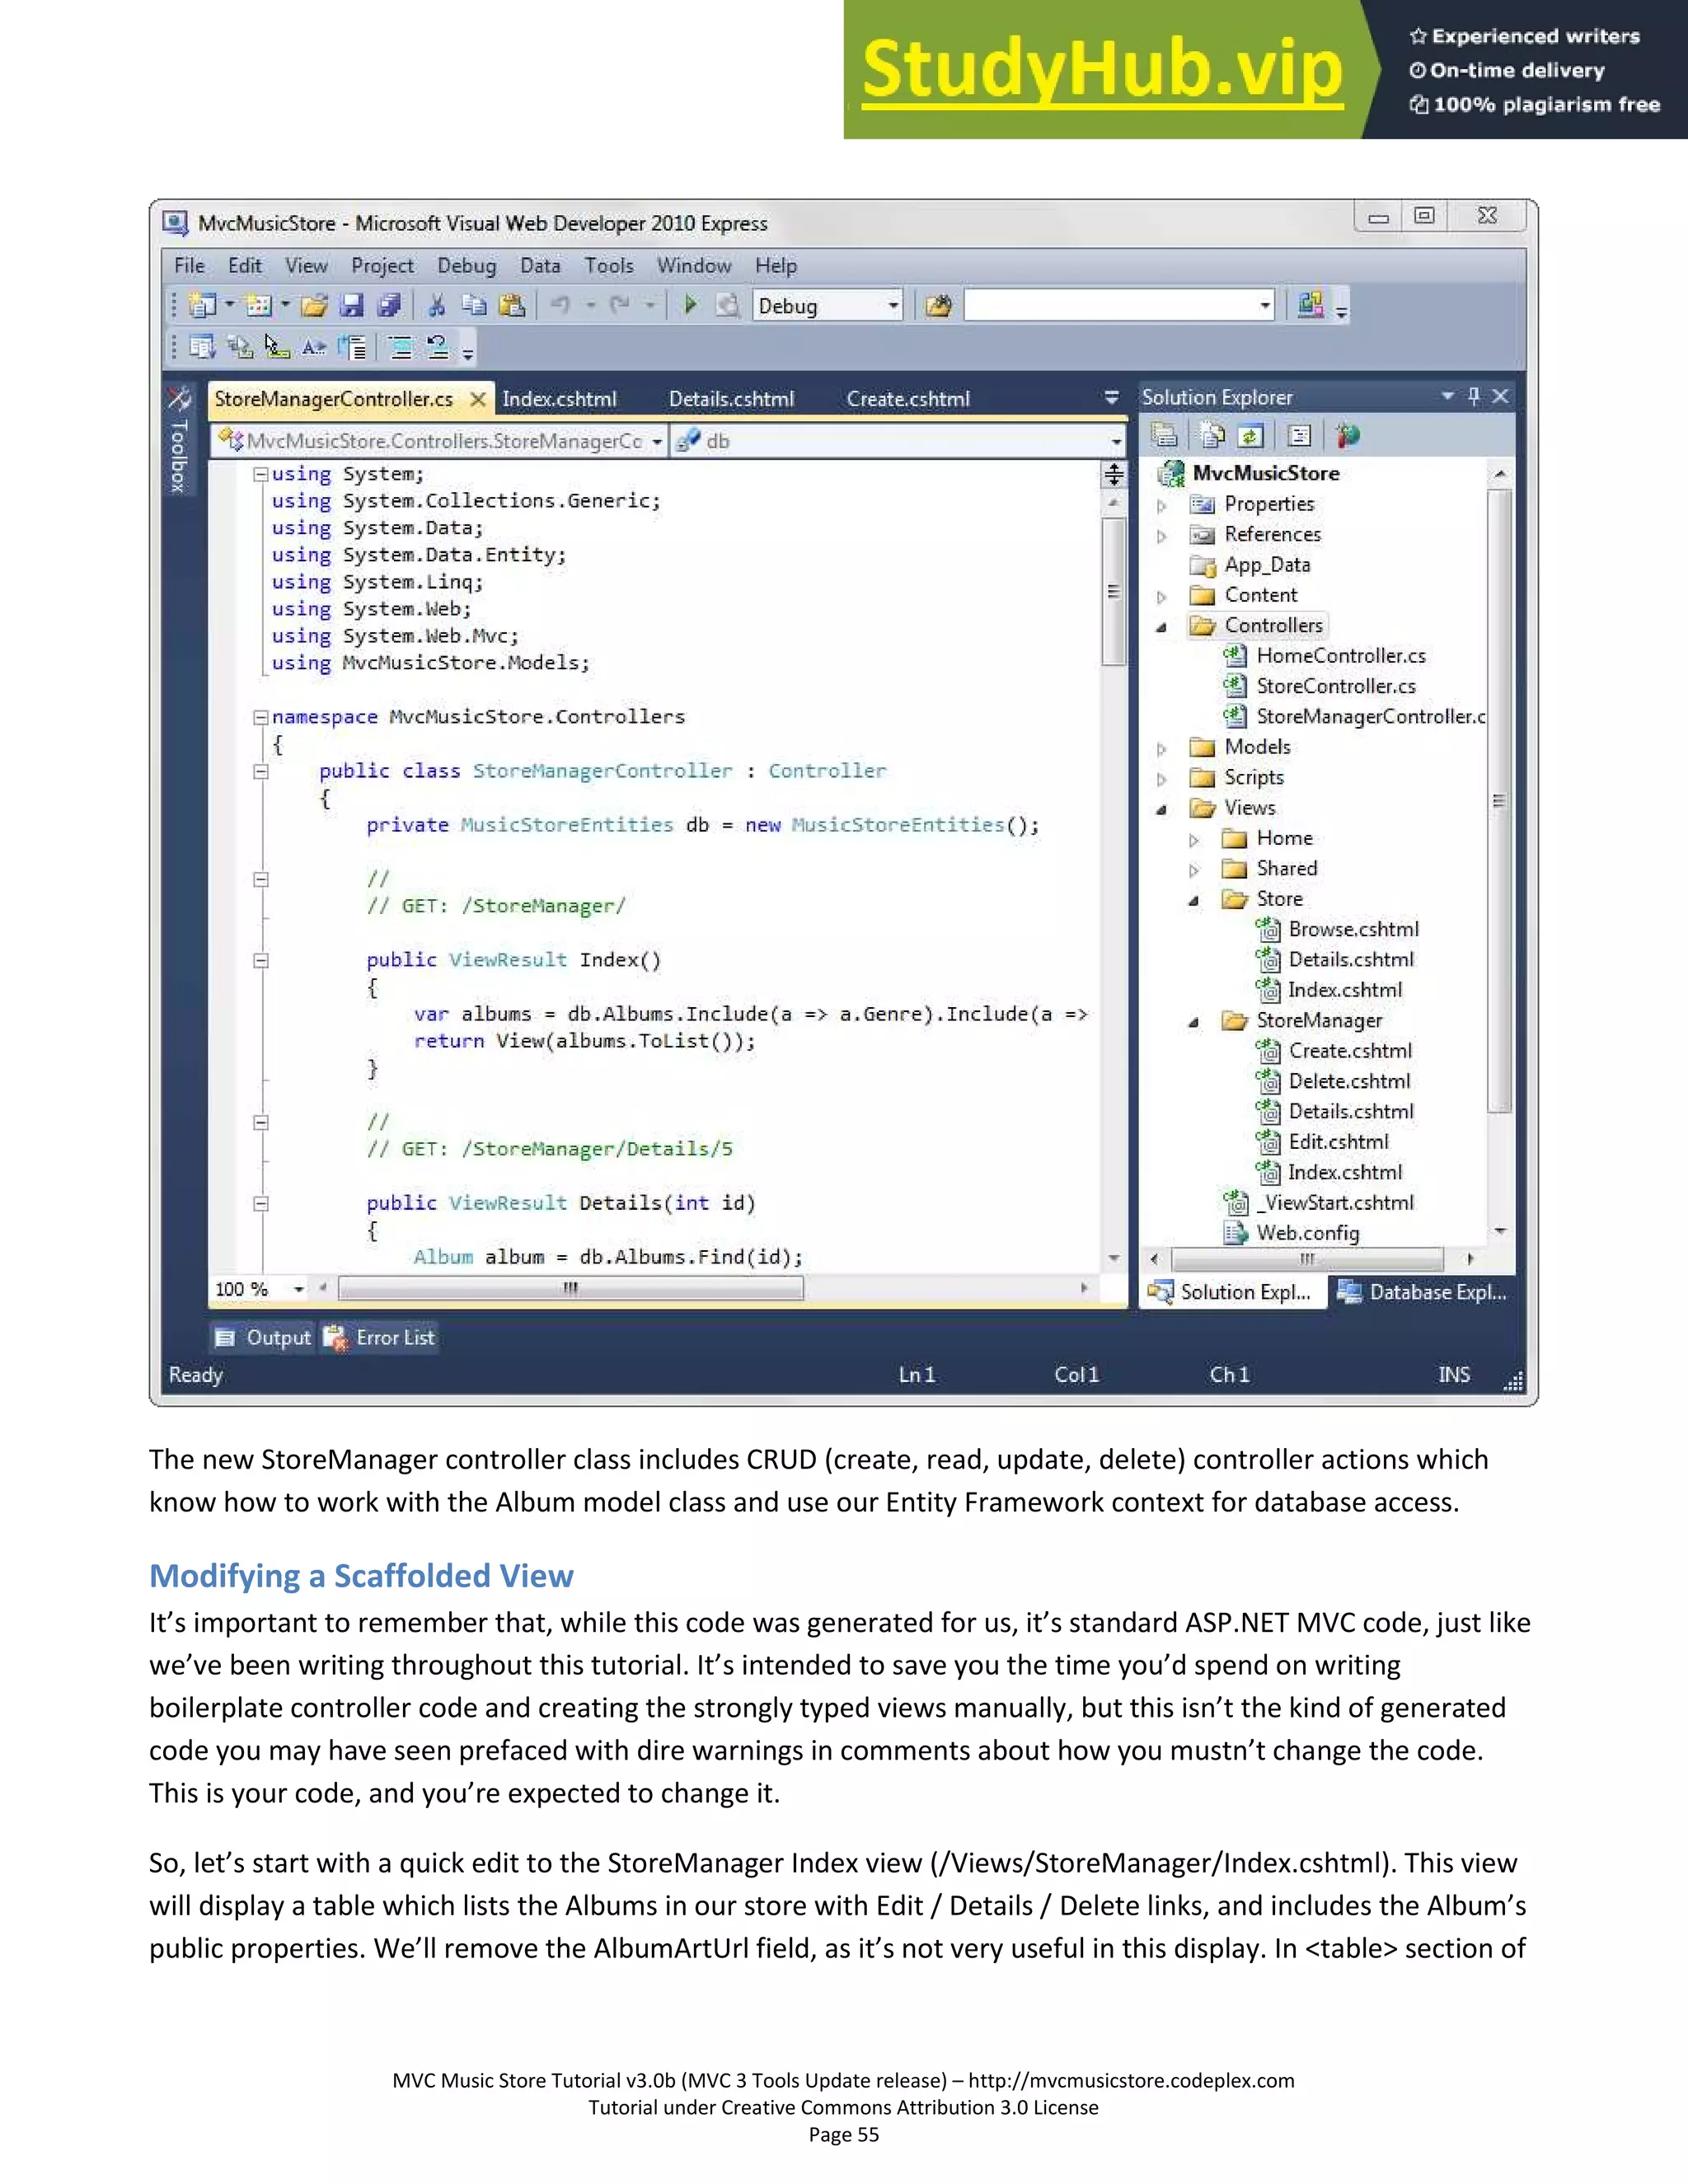Switch to the Index.cshtml editor tab
This screenshot has width=1688, height=2184.
[x=559, y=399]
